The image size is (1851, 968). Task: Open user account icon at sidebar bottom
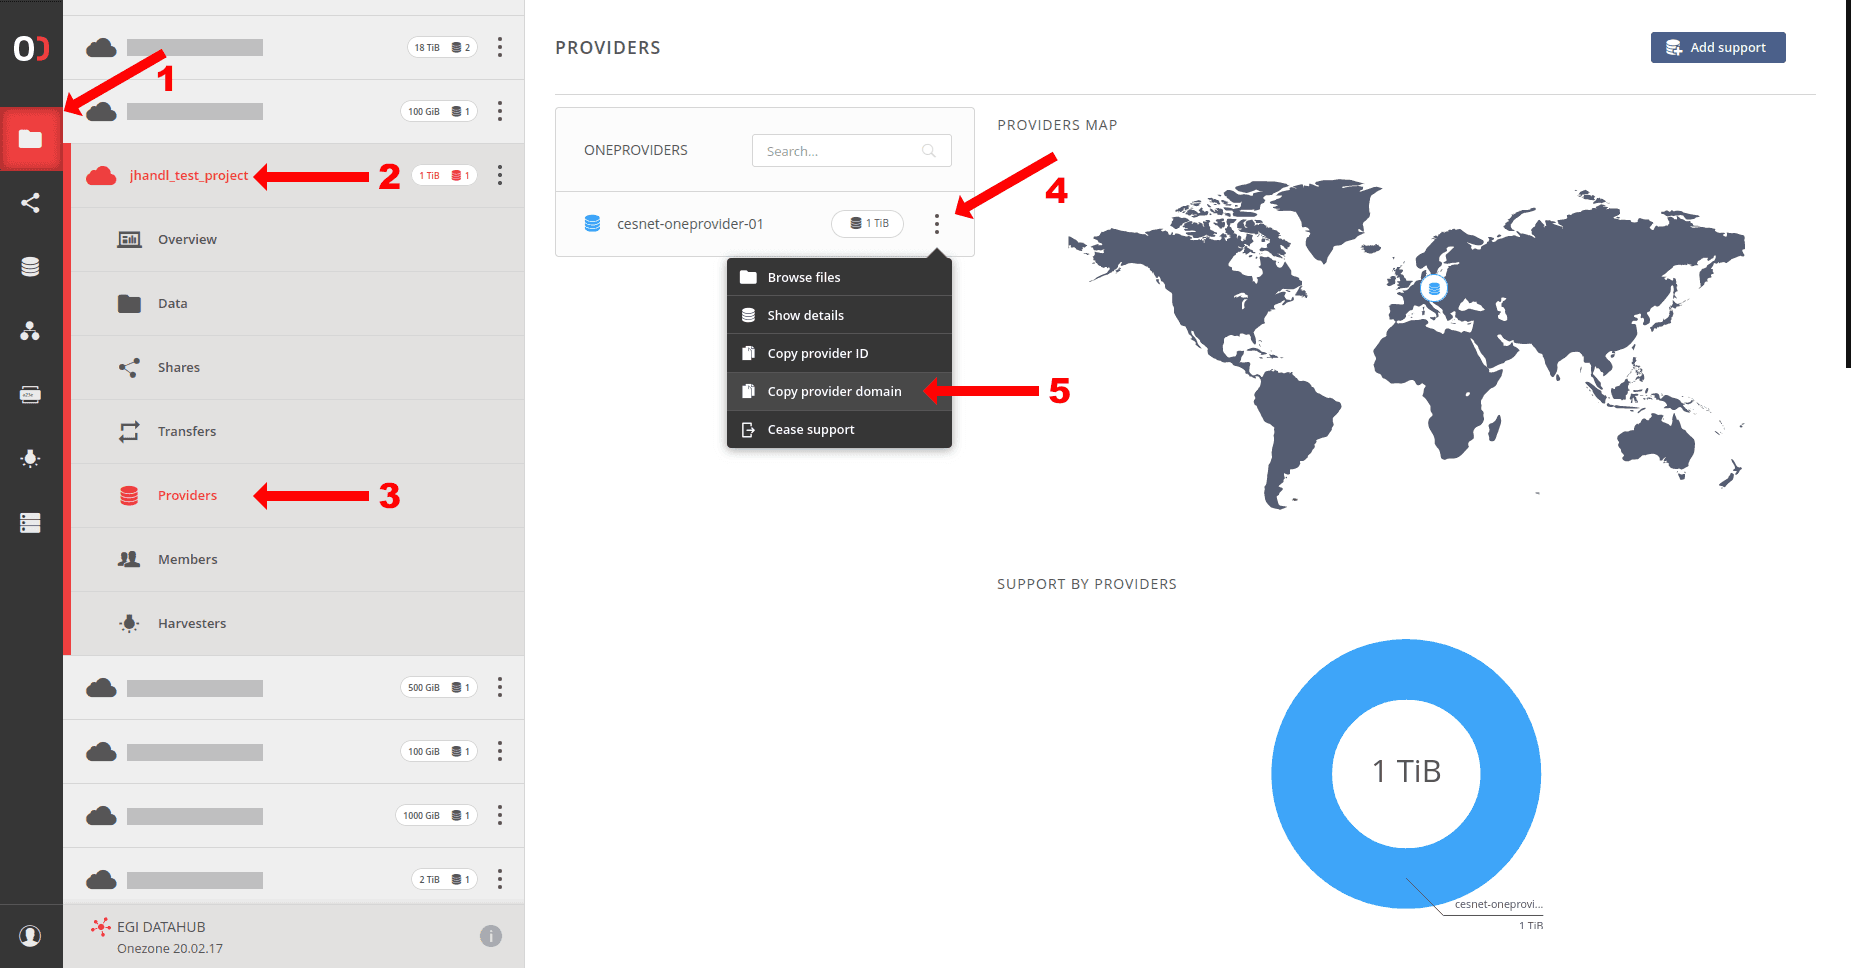30,936
